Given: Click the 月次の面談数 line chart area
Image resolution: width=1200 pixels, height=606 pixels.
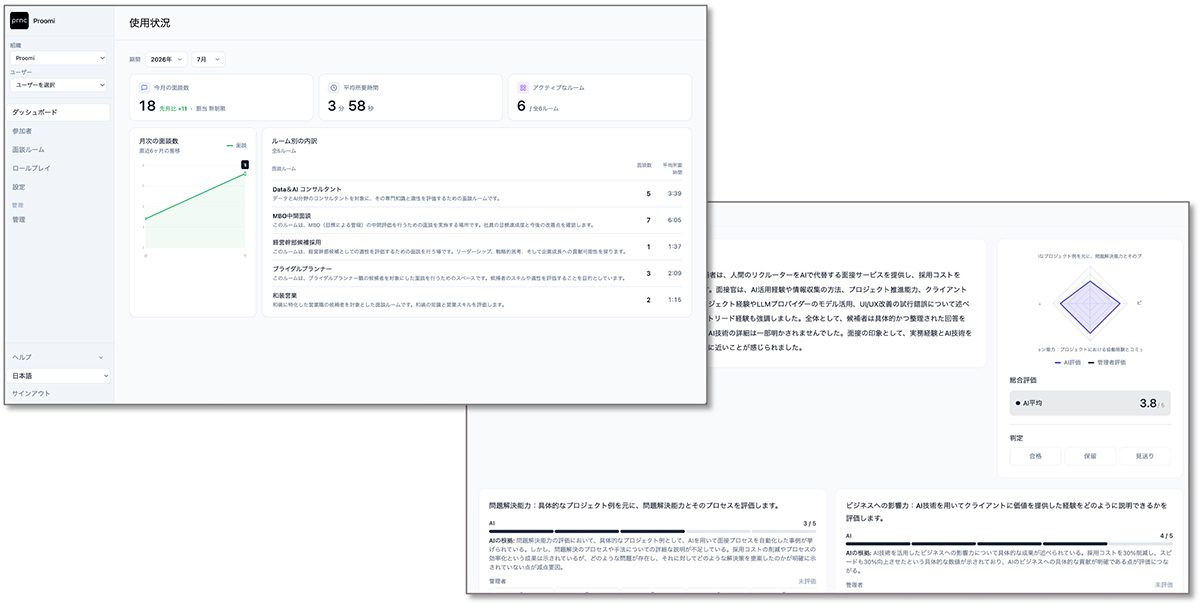Looking at the screenshot, I should 193,208.
